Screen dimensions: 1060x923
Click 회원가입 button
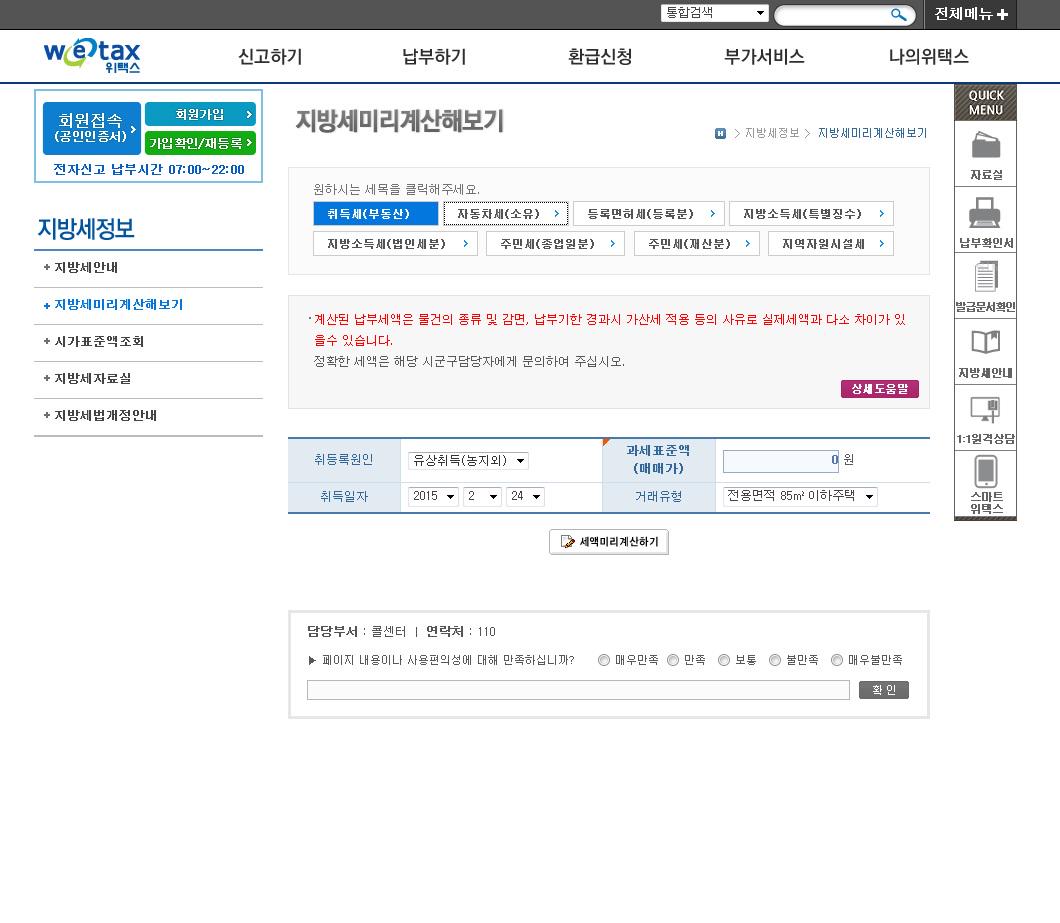(200, 114)
